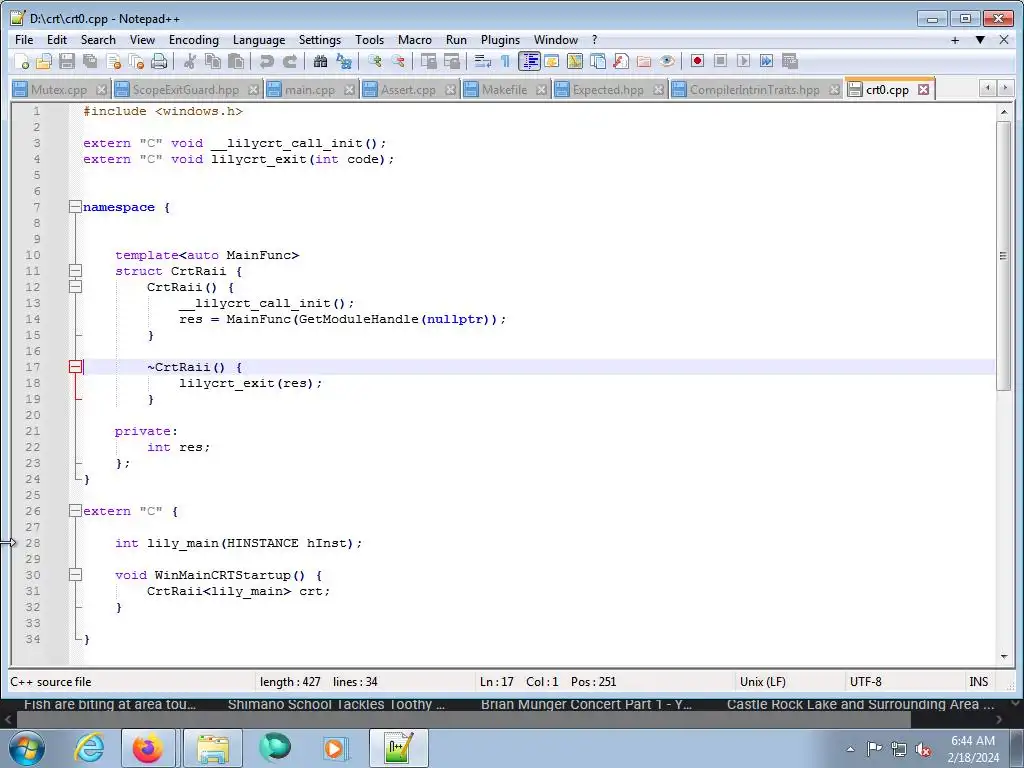Viewport: 1024px width, 768px height.
Task: Open Find with the binoculars icon
Action: tap(320, 61)
